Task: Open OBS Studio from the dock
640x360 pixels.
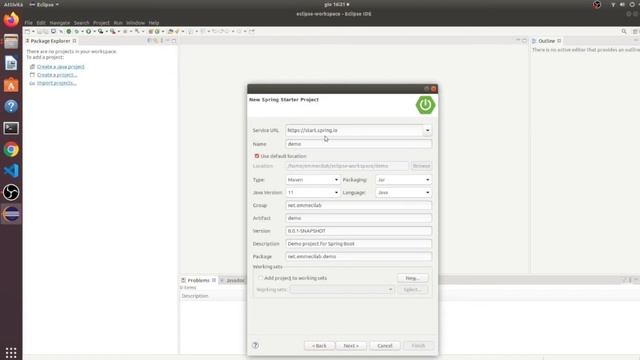Action: point(11,193)
